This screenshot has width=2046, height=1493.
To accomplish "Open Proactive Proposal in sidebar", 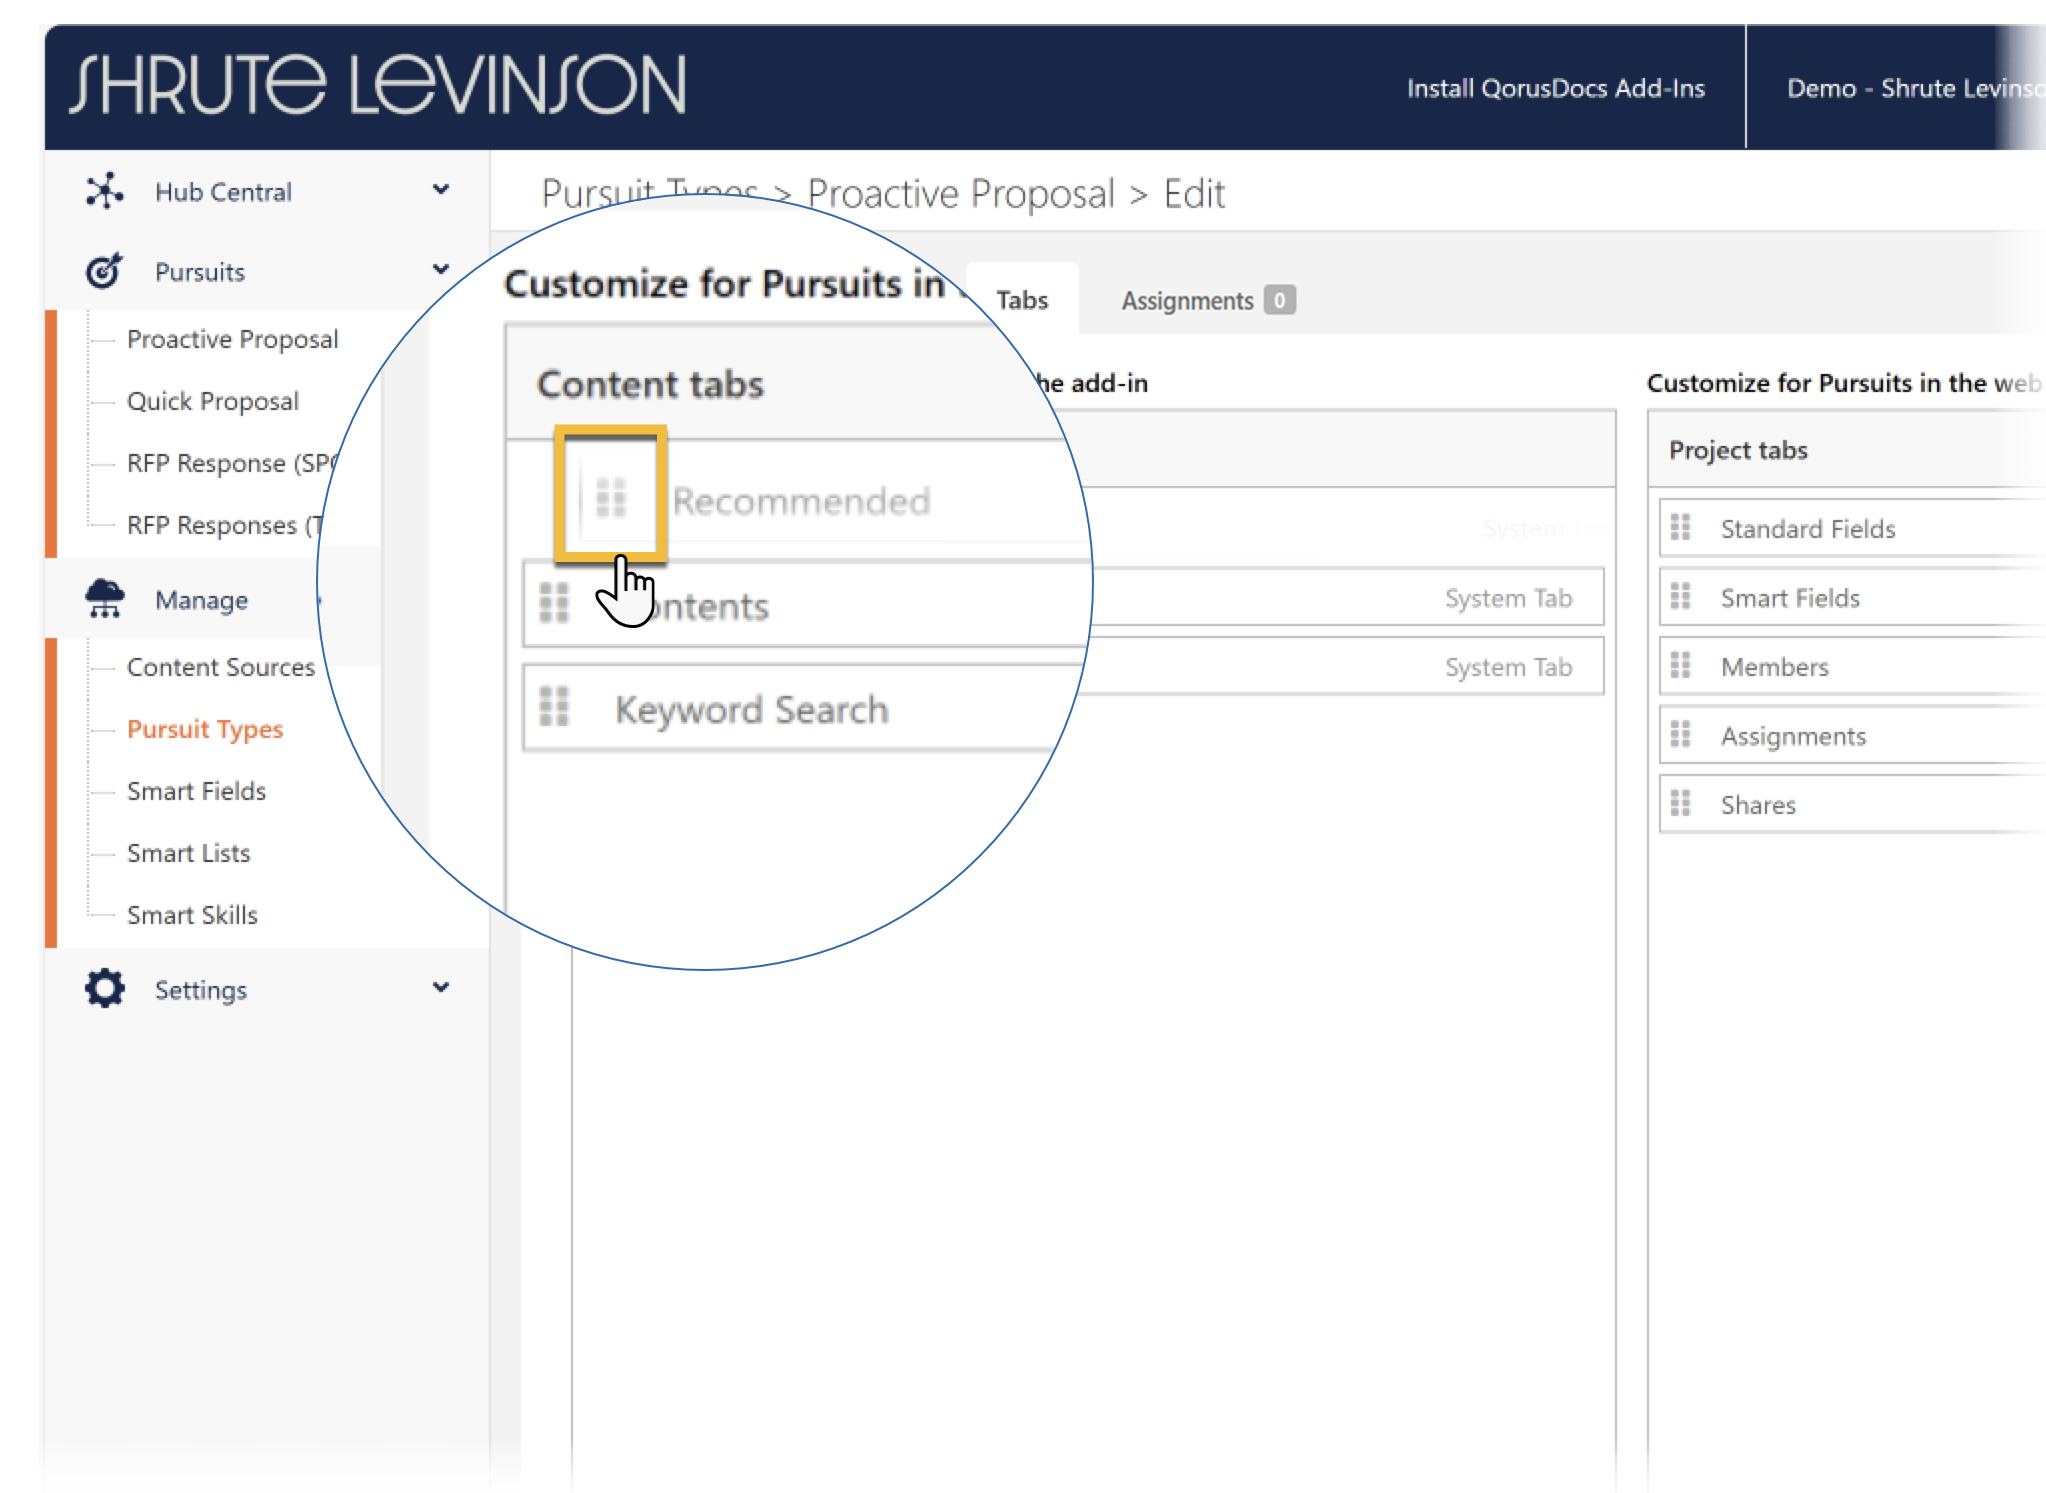I will (232, 339).
